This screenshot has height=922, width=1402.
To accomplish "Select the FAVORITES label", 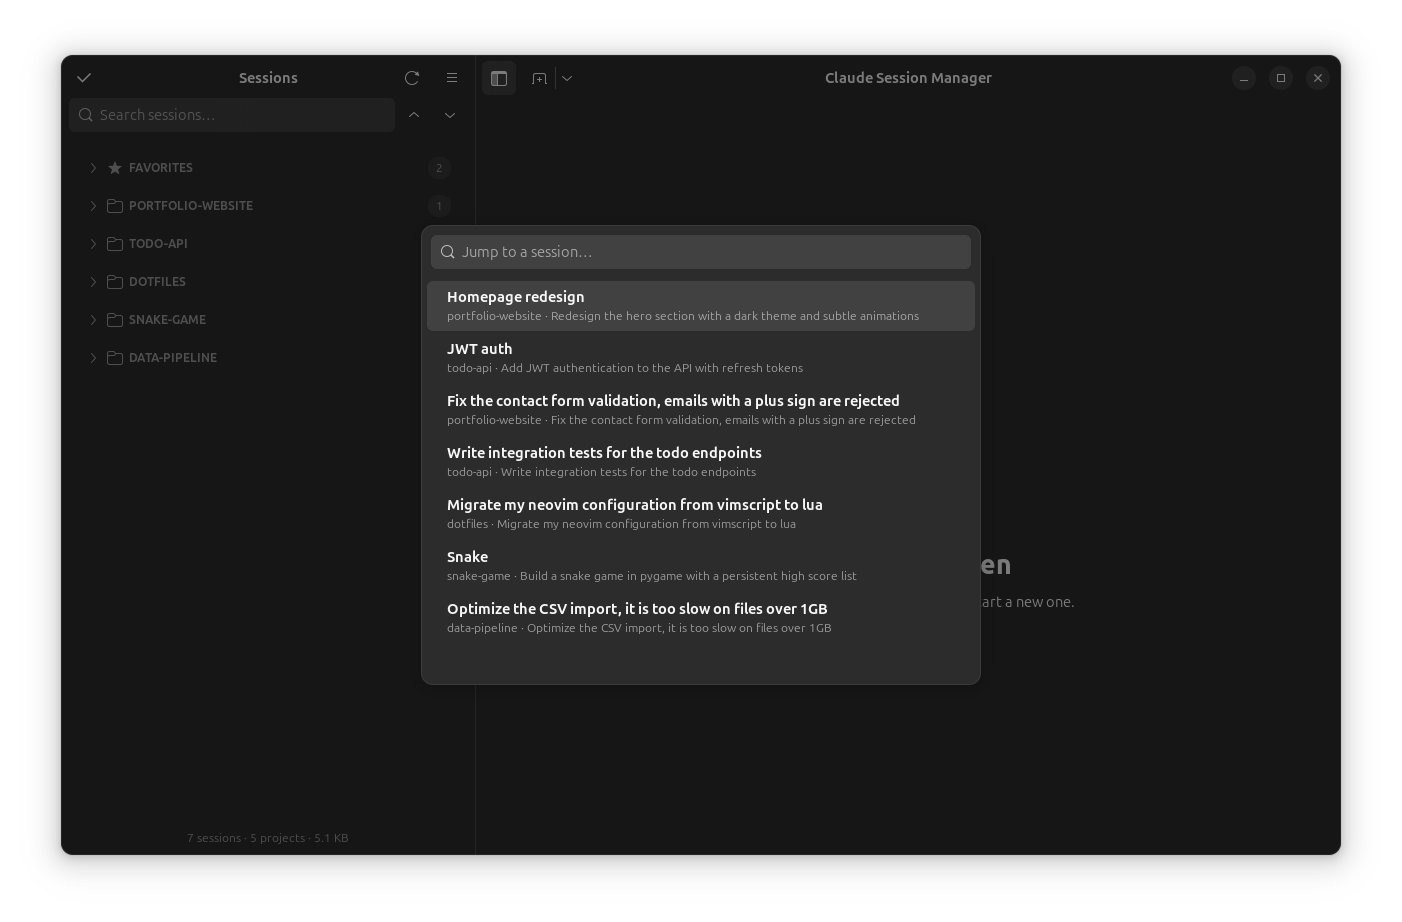I will point(161,168).
